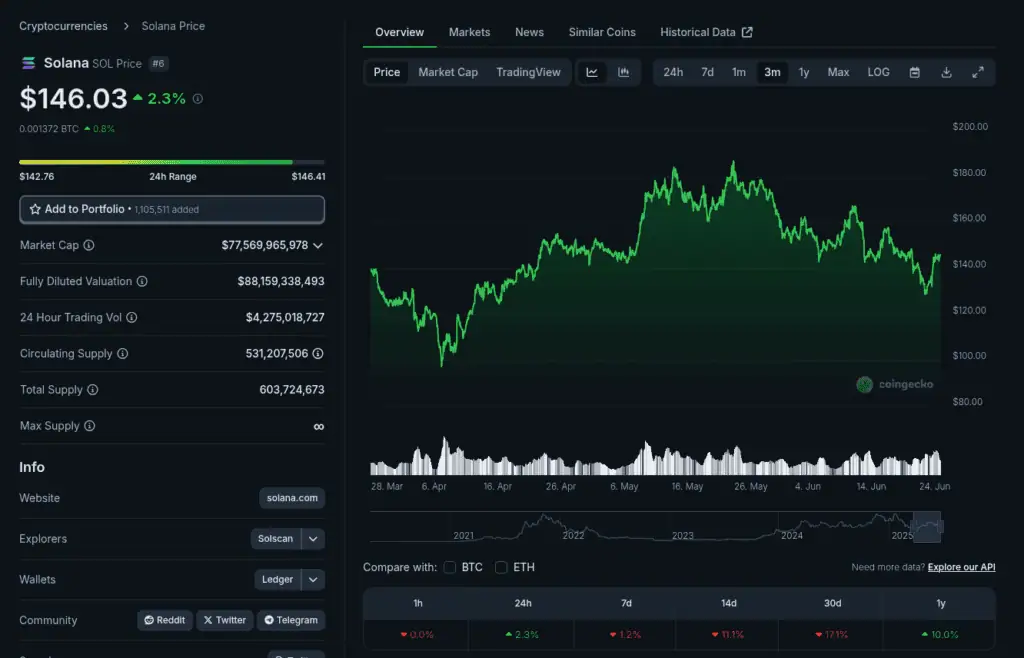This screenshot has height=658, width=1024.
Task: Show the TradingView chart tab
Action: [528, 72]
